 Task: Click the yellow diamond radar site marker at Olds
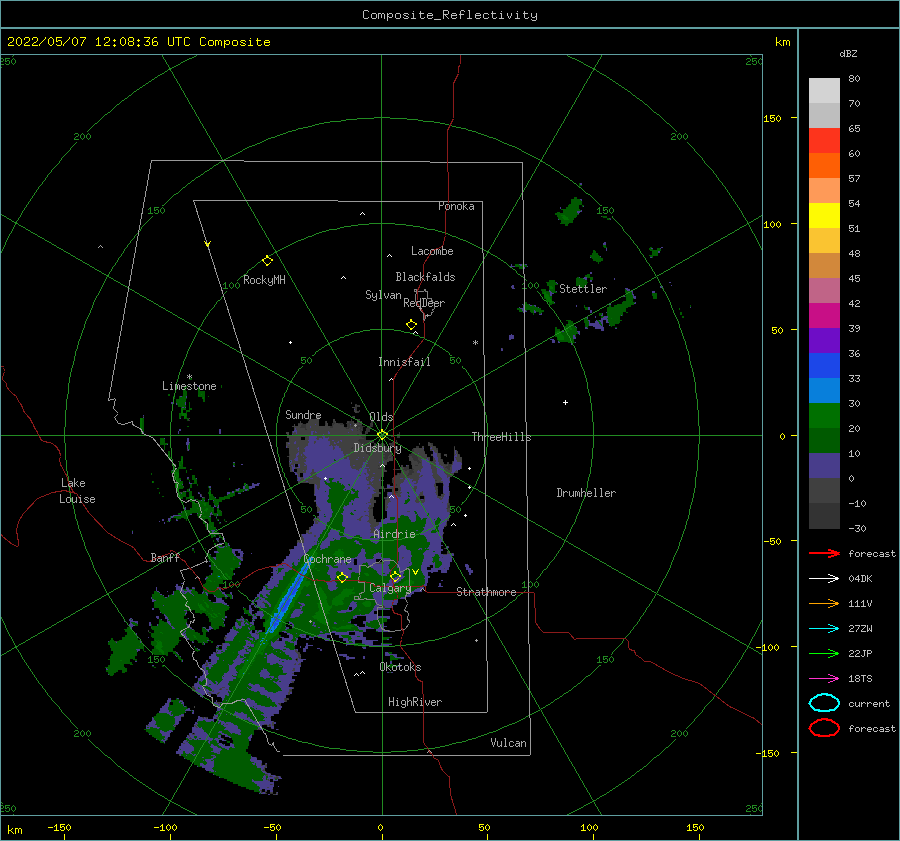point(382,435)
